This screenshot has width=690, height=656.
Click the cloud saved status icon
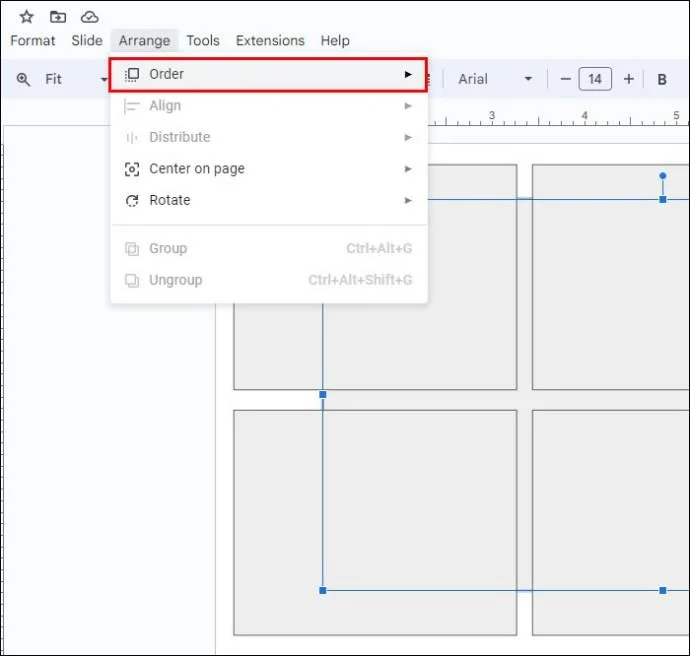tap(89, 17)
